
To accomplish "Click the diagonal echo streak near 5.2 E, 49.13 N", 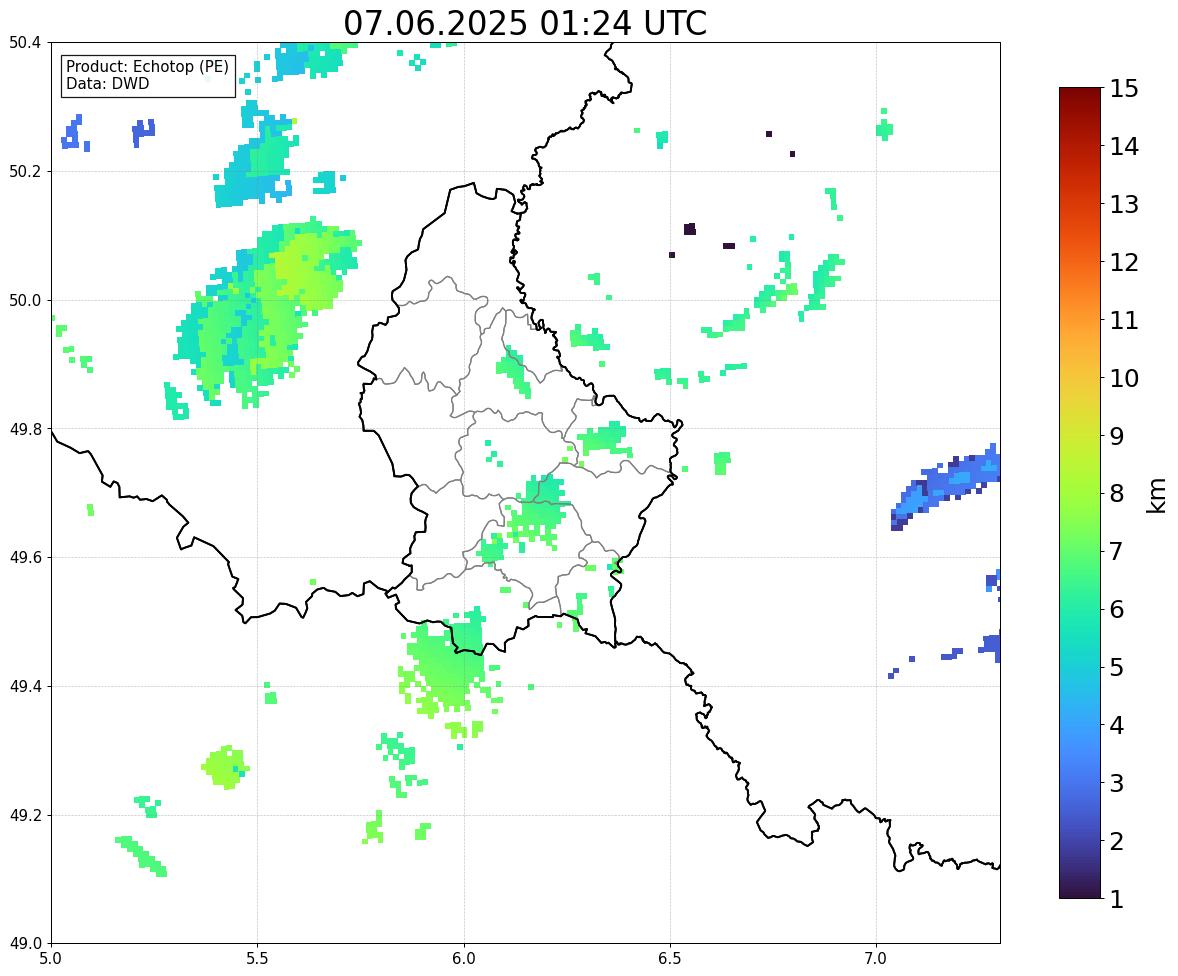I will (x=141, y=856).
